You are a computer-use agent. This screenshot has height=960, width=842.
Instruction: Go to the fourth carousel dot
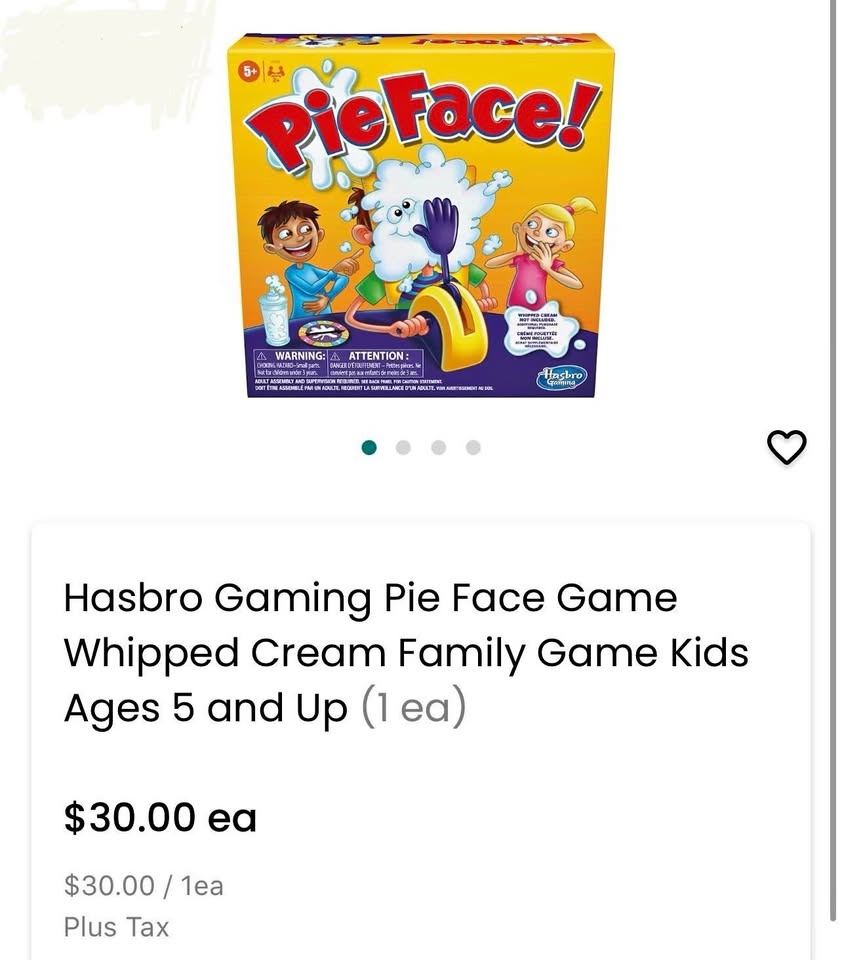(473, 447)
